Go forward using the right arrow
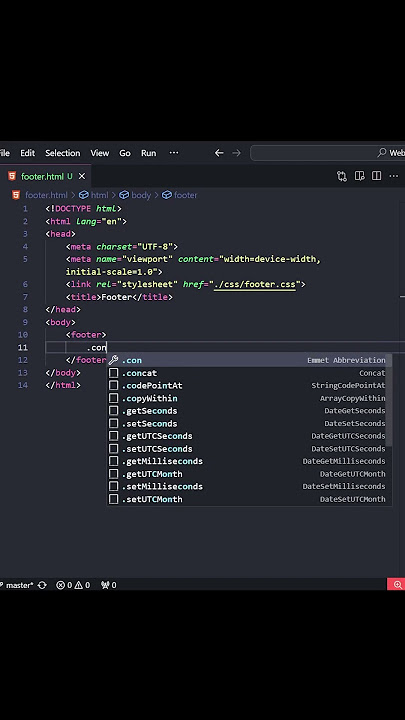405x720 pixels. pos(236,153)
